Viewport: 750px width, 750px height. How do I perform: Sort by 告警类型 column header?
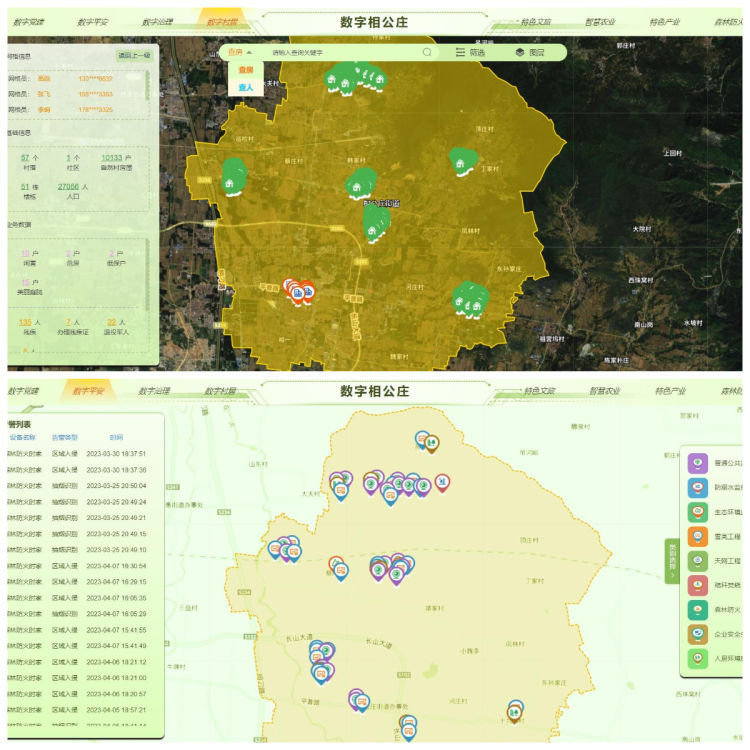pyautogui.click(x=65, y=437)
